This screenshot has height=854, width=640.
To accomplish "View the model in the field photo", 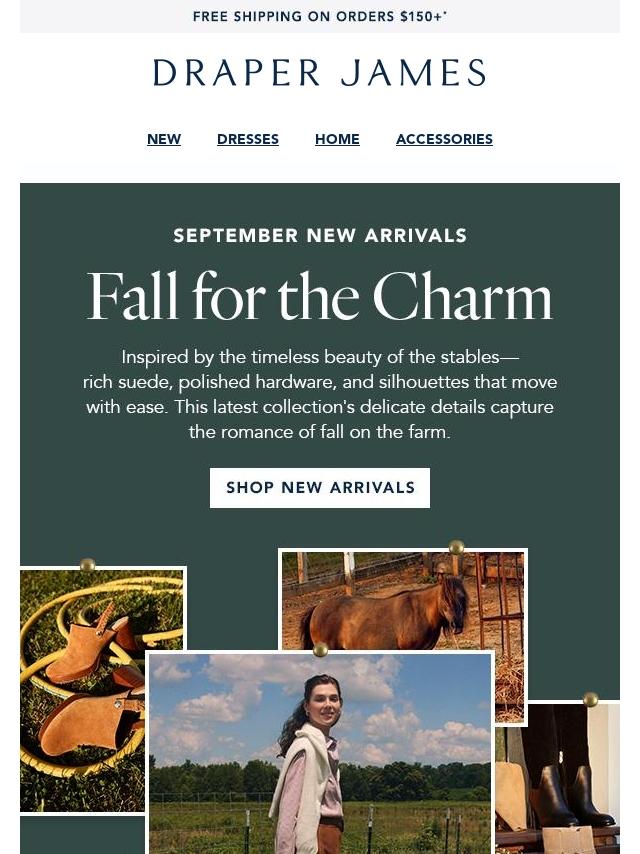I will (321, 753).
